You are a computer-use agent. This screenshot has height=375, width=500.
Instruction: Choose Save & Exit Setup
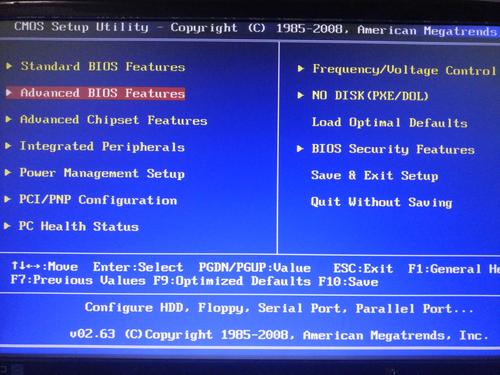click(375, 175)
